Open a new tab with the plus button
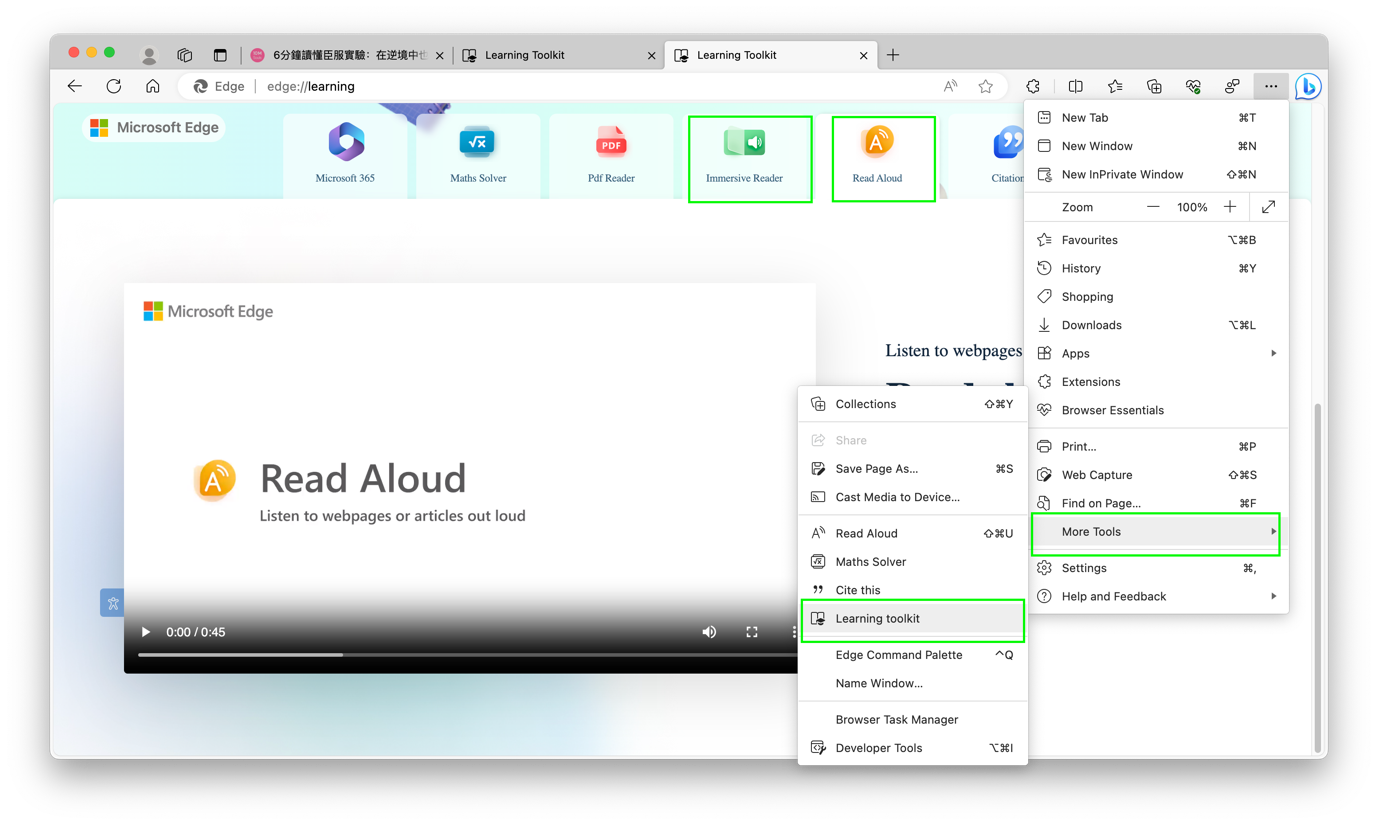This screenshot has width=1378, height=825. tap(893, 55)
